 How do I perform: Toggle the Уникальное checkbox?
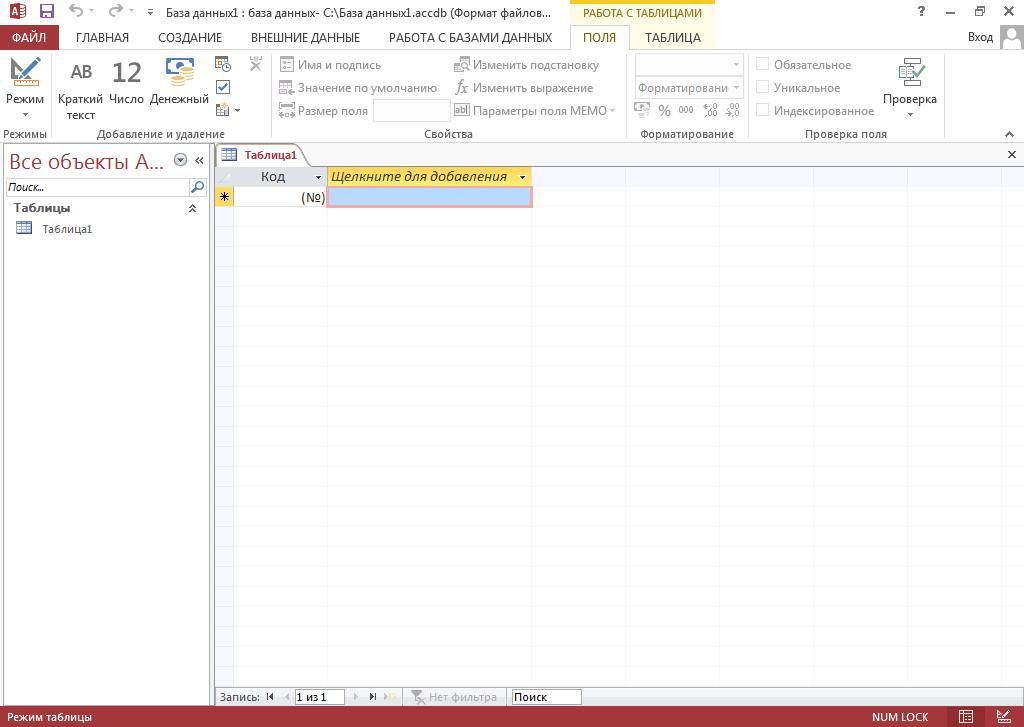tap(763, 88)
